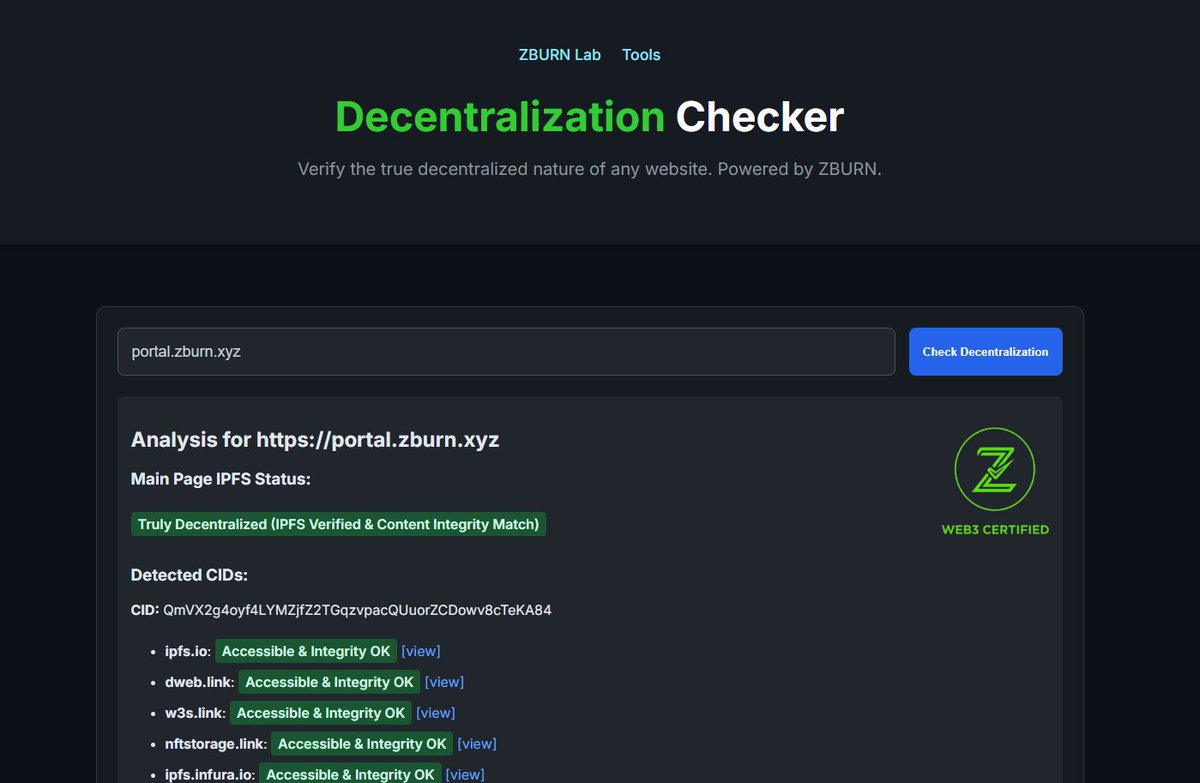Open the [view] link for ipfs.io
Image resolution: width=1200 pixels, height=783 pixels.
[421, 651]
